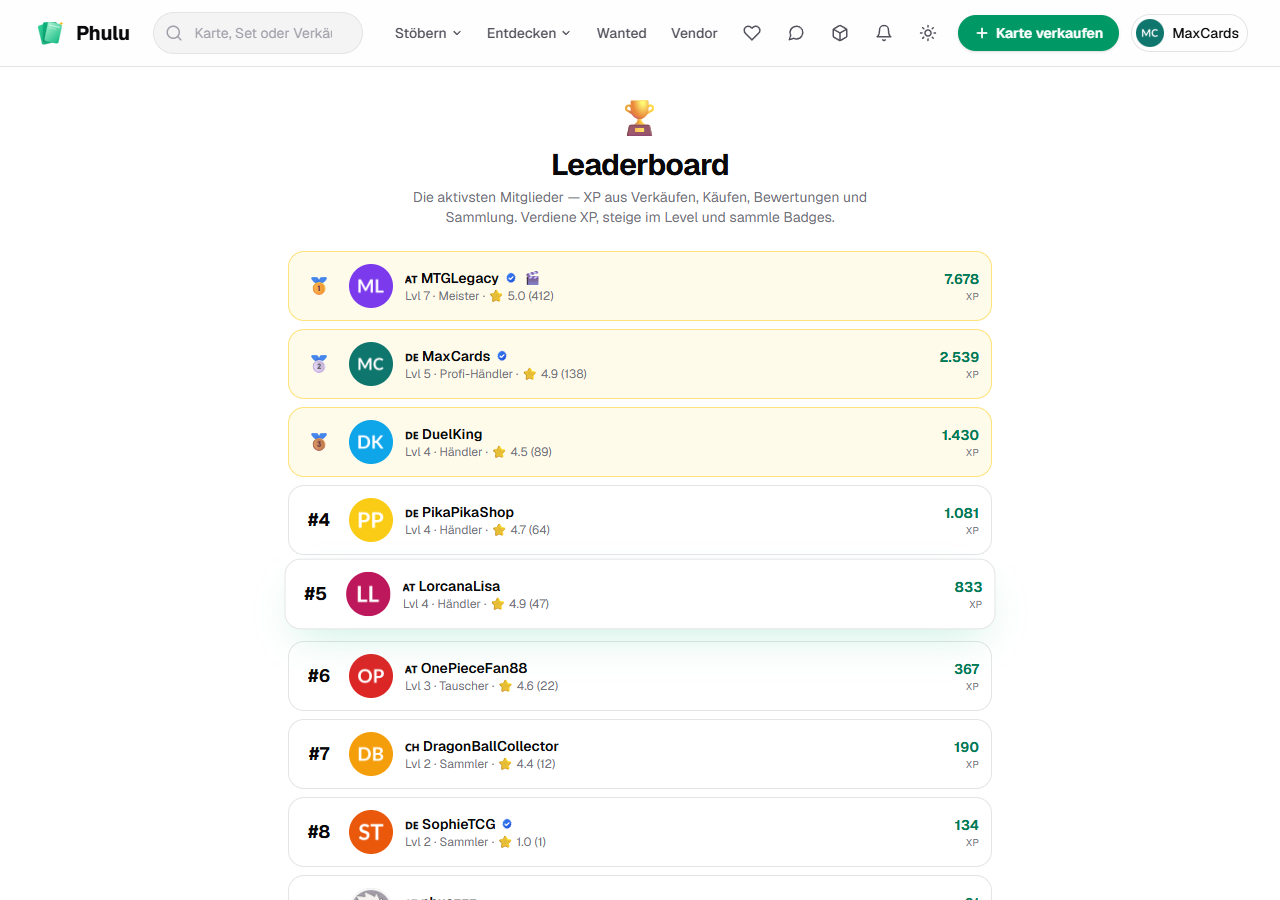Click the #5 rank label
Screen dimensions: 1280x900
[316, 594]
